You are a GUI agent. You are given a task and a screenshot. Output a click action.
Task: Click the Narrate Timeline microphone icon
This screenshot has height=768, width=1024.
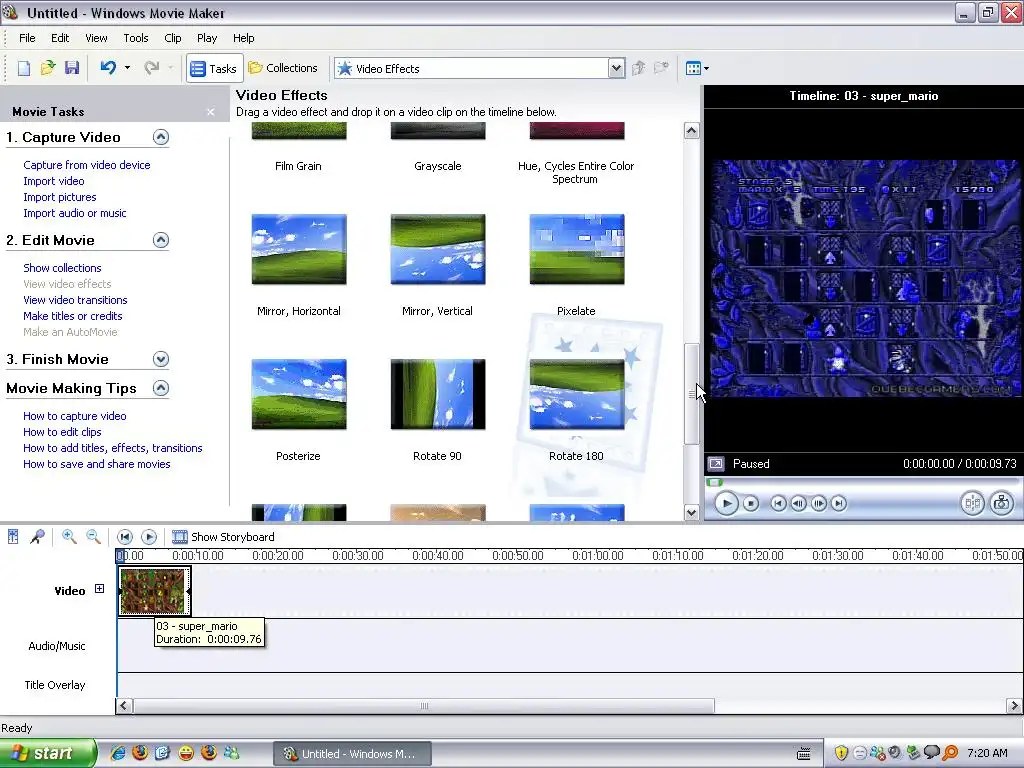[37, 537]
